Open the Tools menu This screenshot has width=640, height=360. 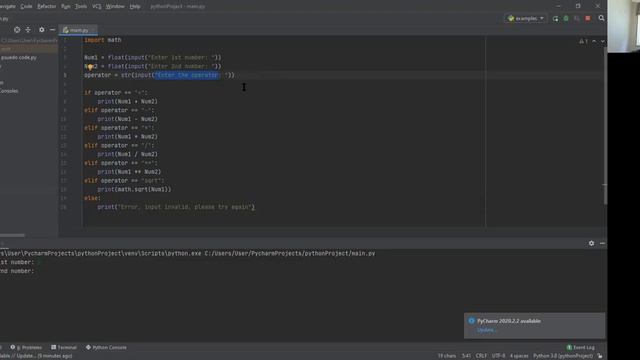click(x=81, y=7)
